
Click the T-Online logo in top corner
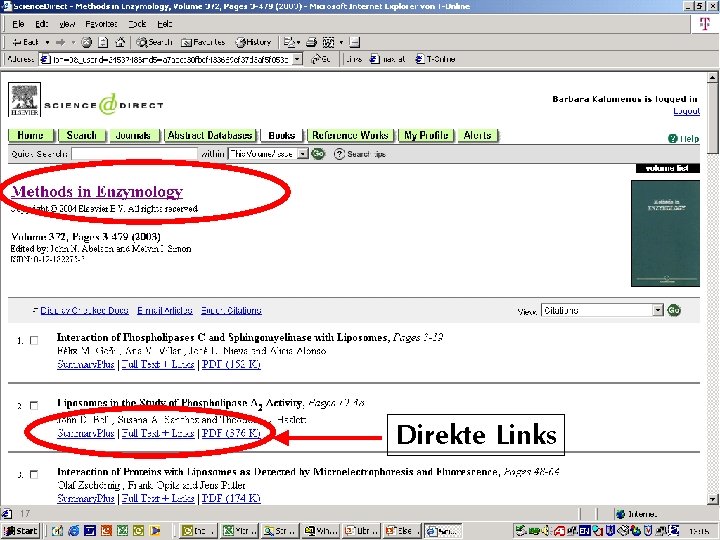[x=704, y=23]
